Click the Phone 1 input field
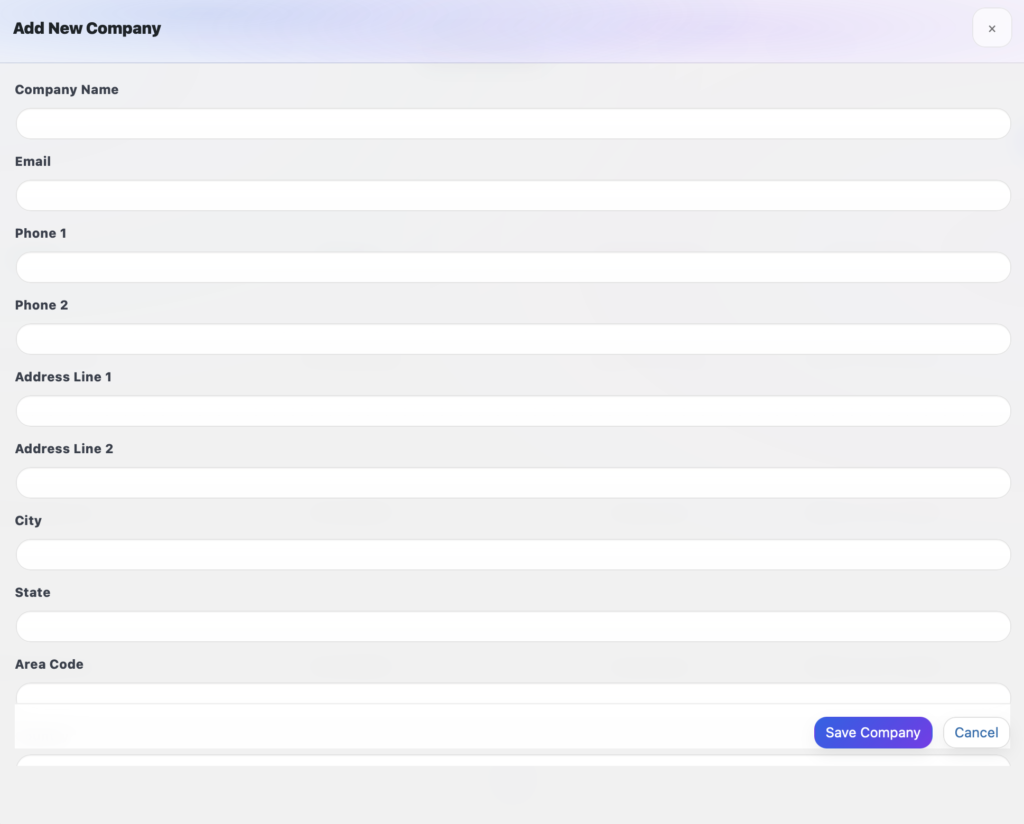 (512, 267)
